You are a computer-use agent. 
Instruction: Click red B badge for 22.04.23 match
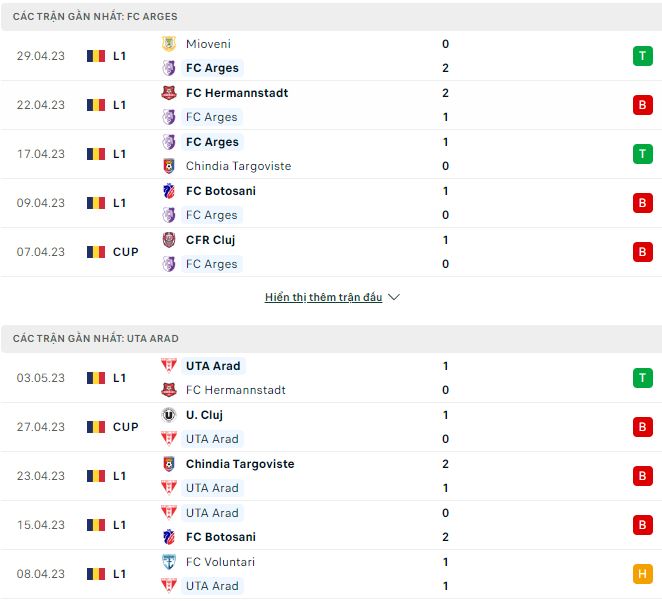pyautogui.click(x=642, y=105)
